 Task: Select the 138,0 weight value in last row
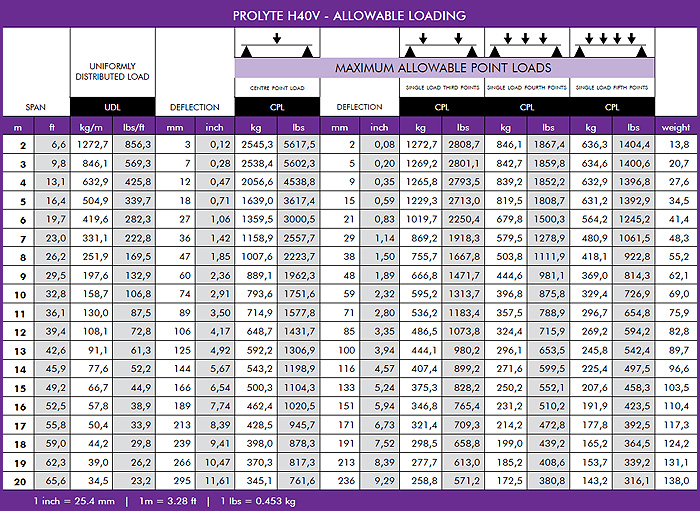pyautogui.click(x=676, y=481)
